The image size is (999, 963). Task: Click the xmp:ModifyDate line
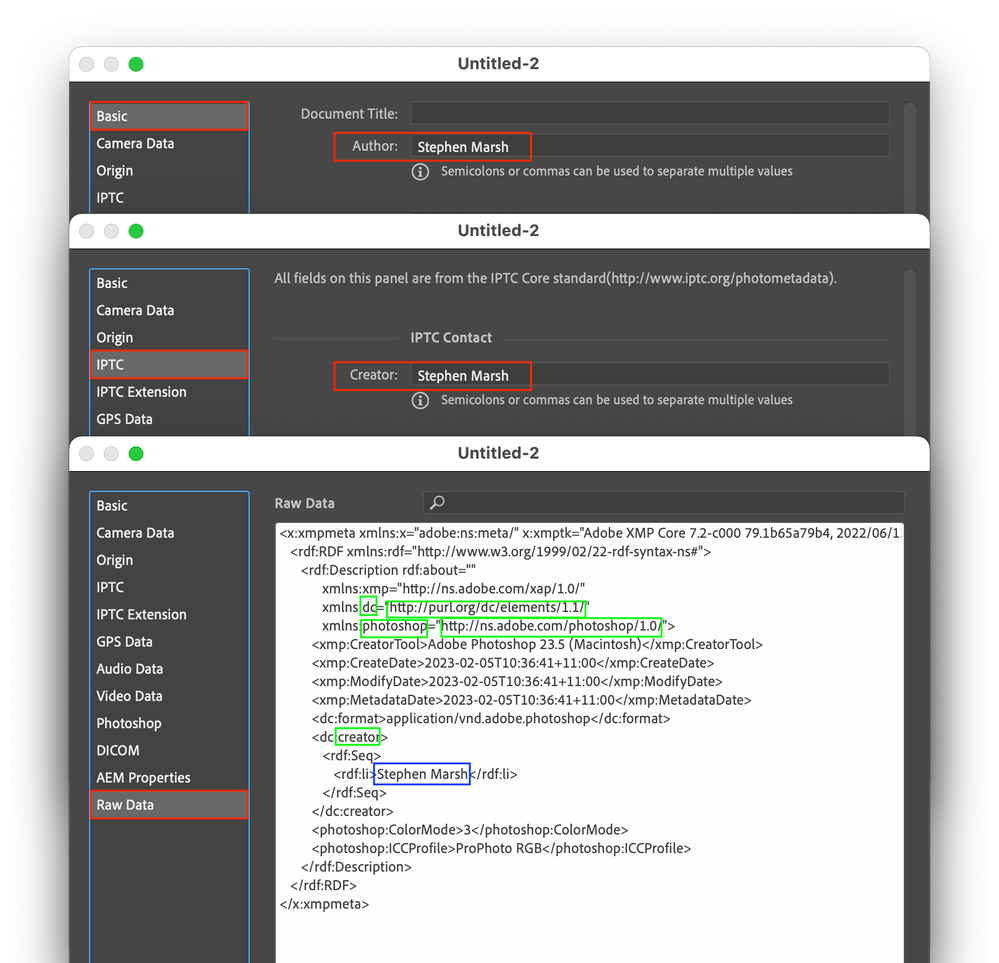517,681
